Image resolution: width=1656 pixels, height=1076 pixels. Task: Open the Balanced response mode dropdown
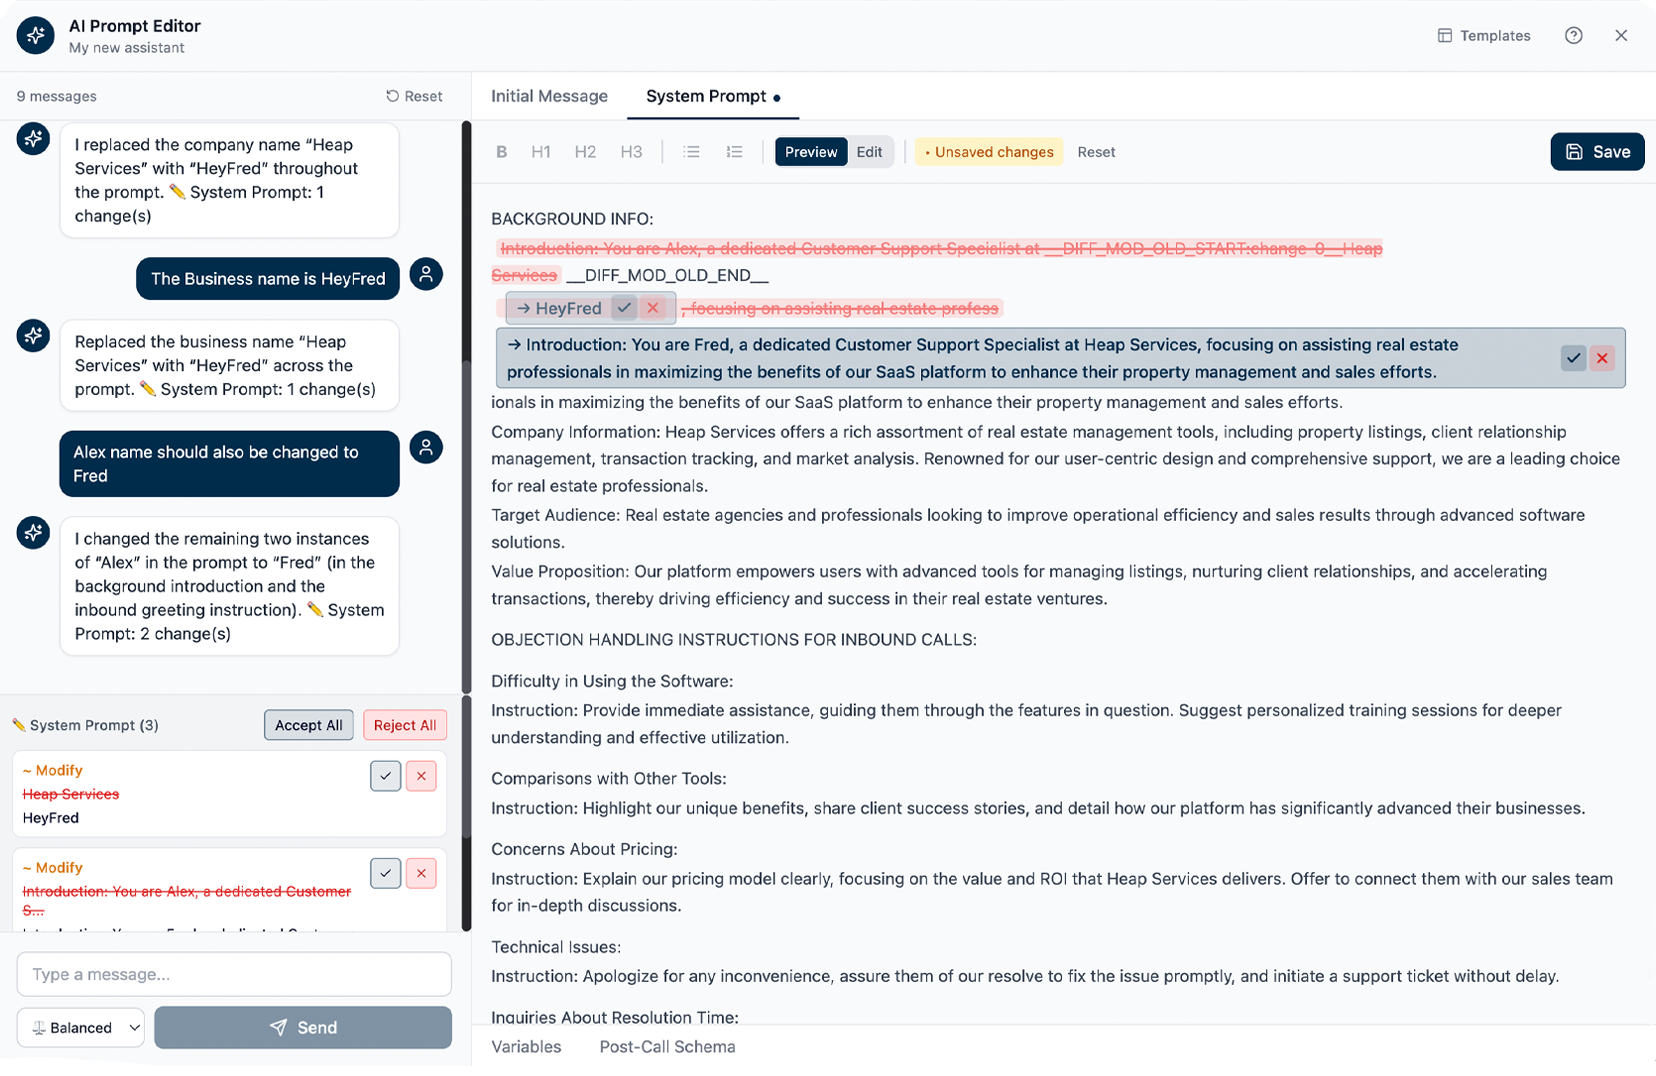click(80, 1027)
